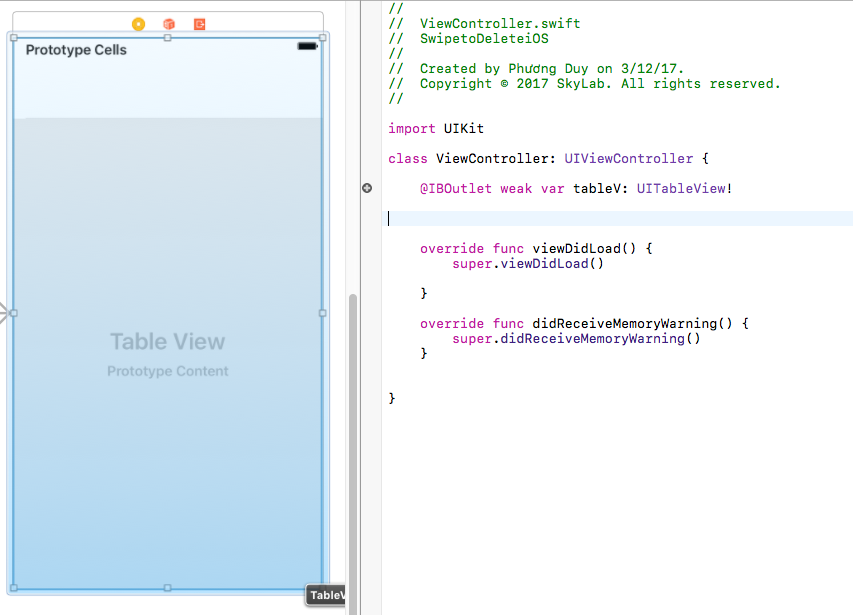Click the Created by Phương Duy comment
The width and height of the screenshot is (853, 615).
(536, 69)
